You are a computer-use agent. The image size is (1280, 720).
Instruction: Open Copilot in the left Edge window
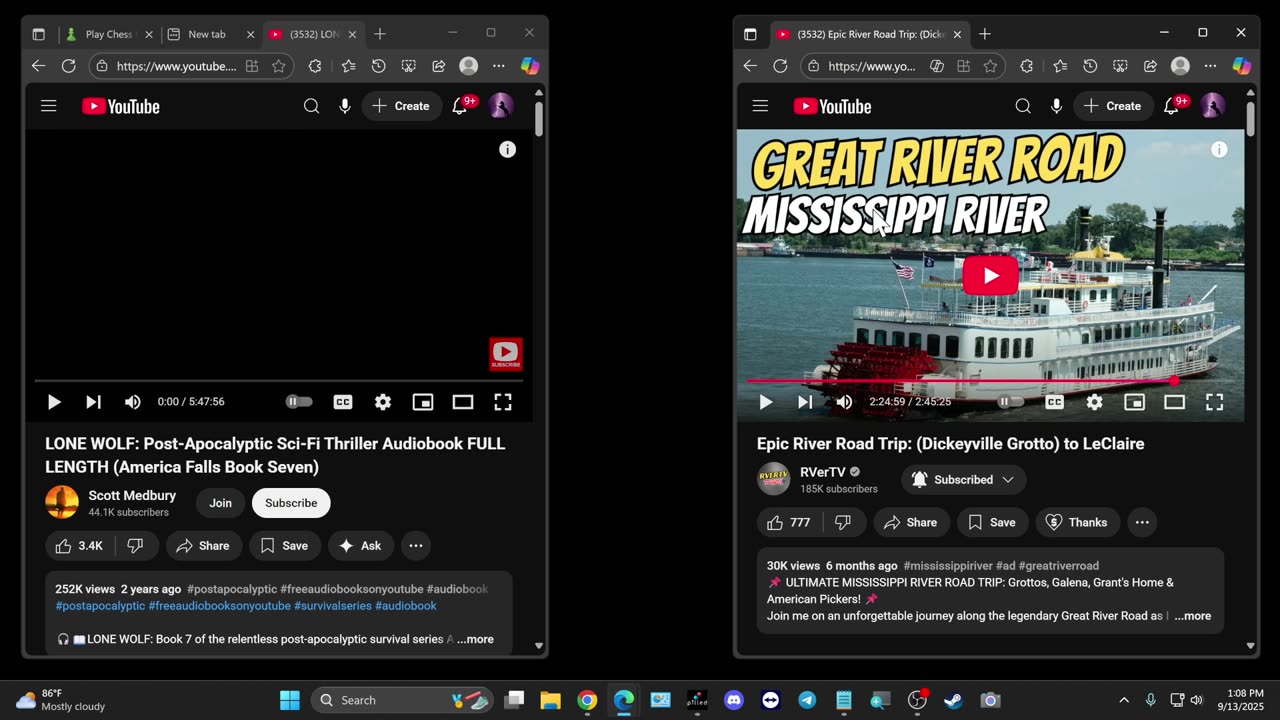point(530,66)
